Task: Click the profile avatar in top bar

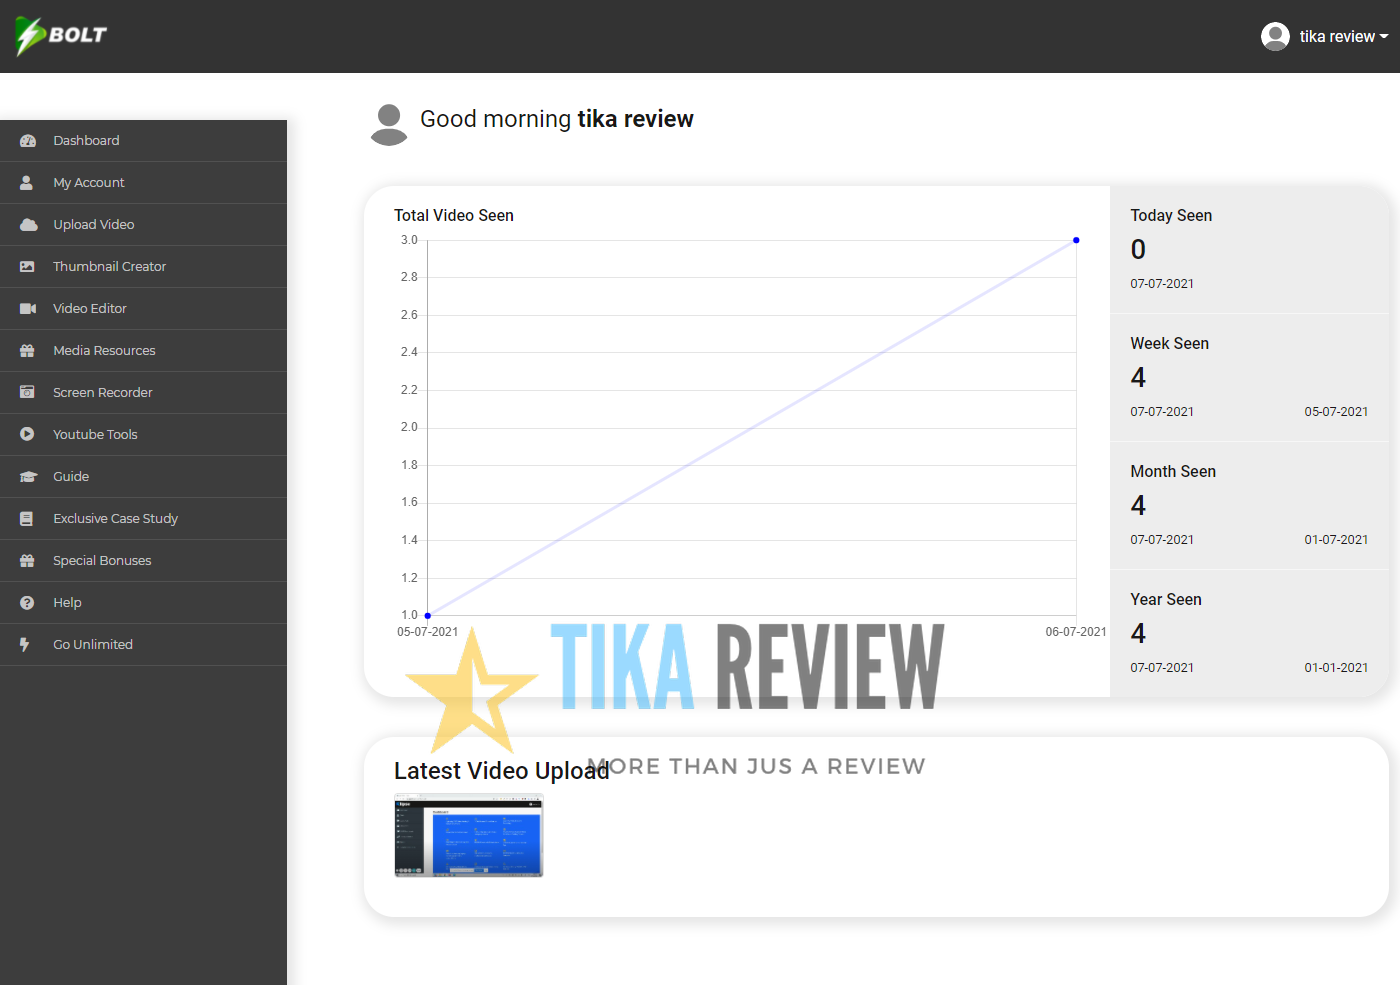Action: tap(1275, 37)
